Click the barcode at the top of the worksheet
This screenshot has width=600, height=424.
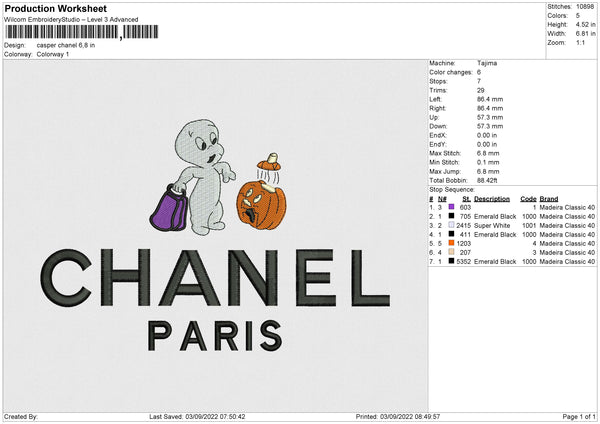[x=82, y=32]
